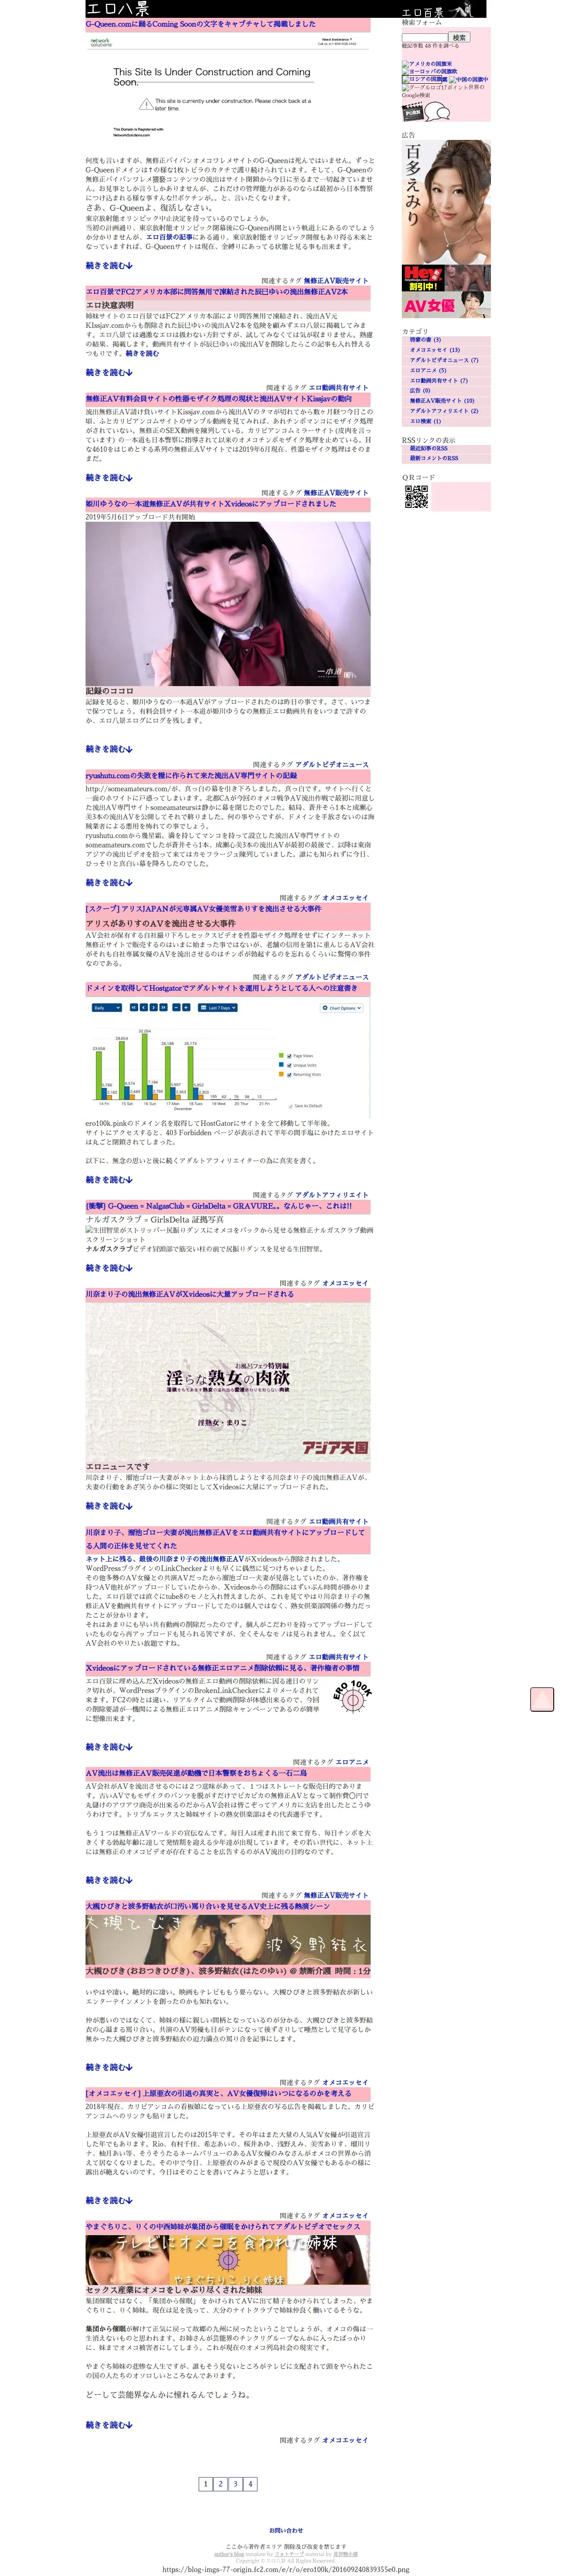Image resolution: width=572 pixels, height=2576 pixels.
Task: Click the chart's jump-to-first double-left arrow
Action: 134,1008
